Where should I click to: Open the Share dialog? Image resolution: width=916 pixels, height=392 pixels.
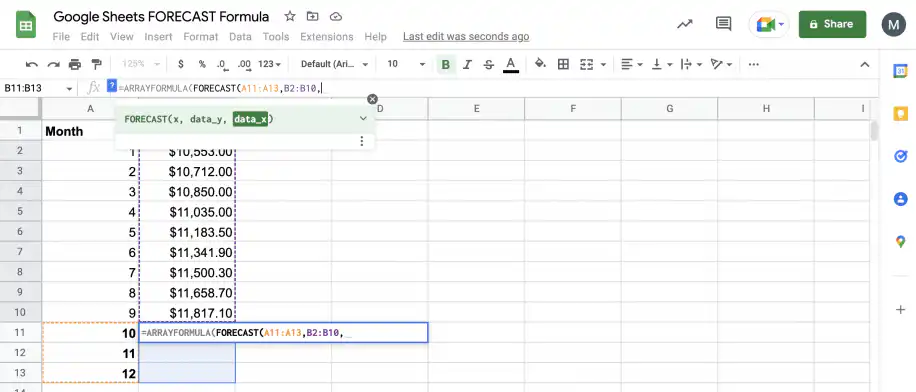coord(832,25)
